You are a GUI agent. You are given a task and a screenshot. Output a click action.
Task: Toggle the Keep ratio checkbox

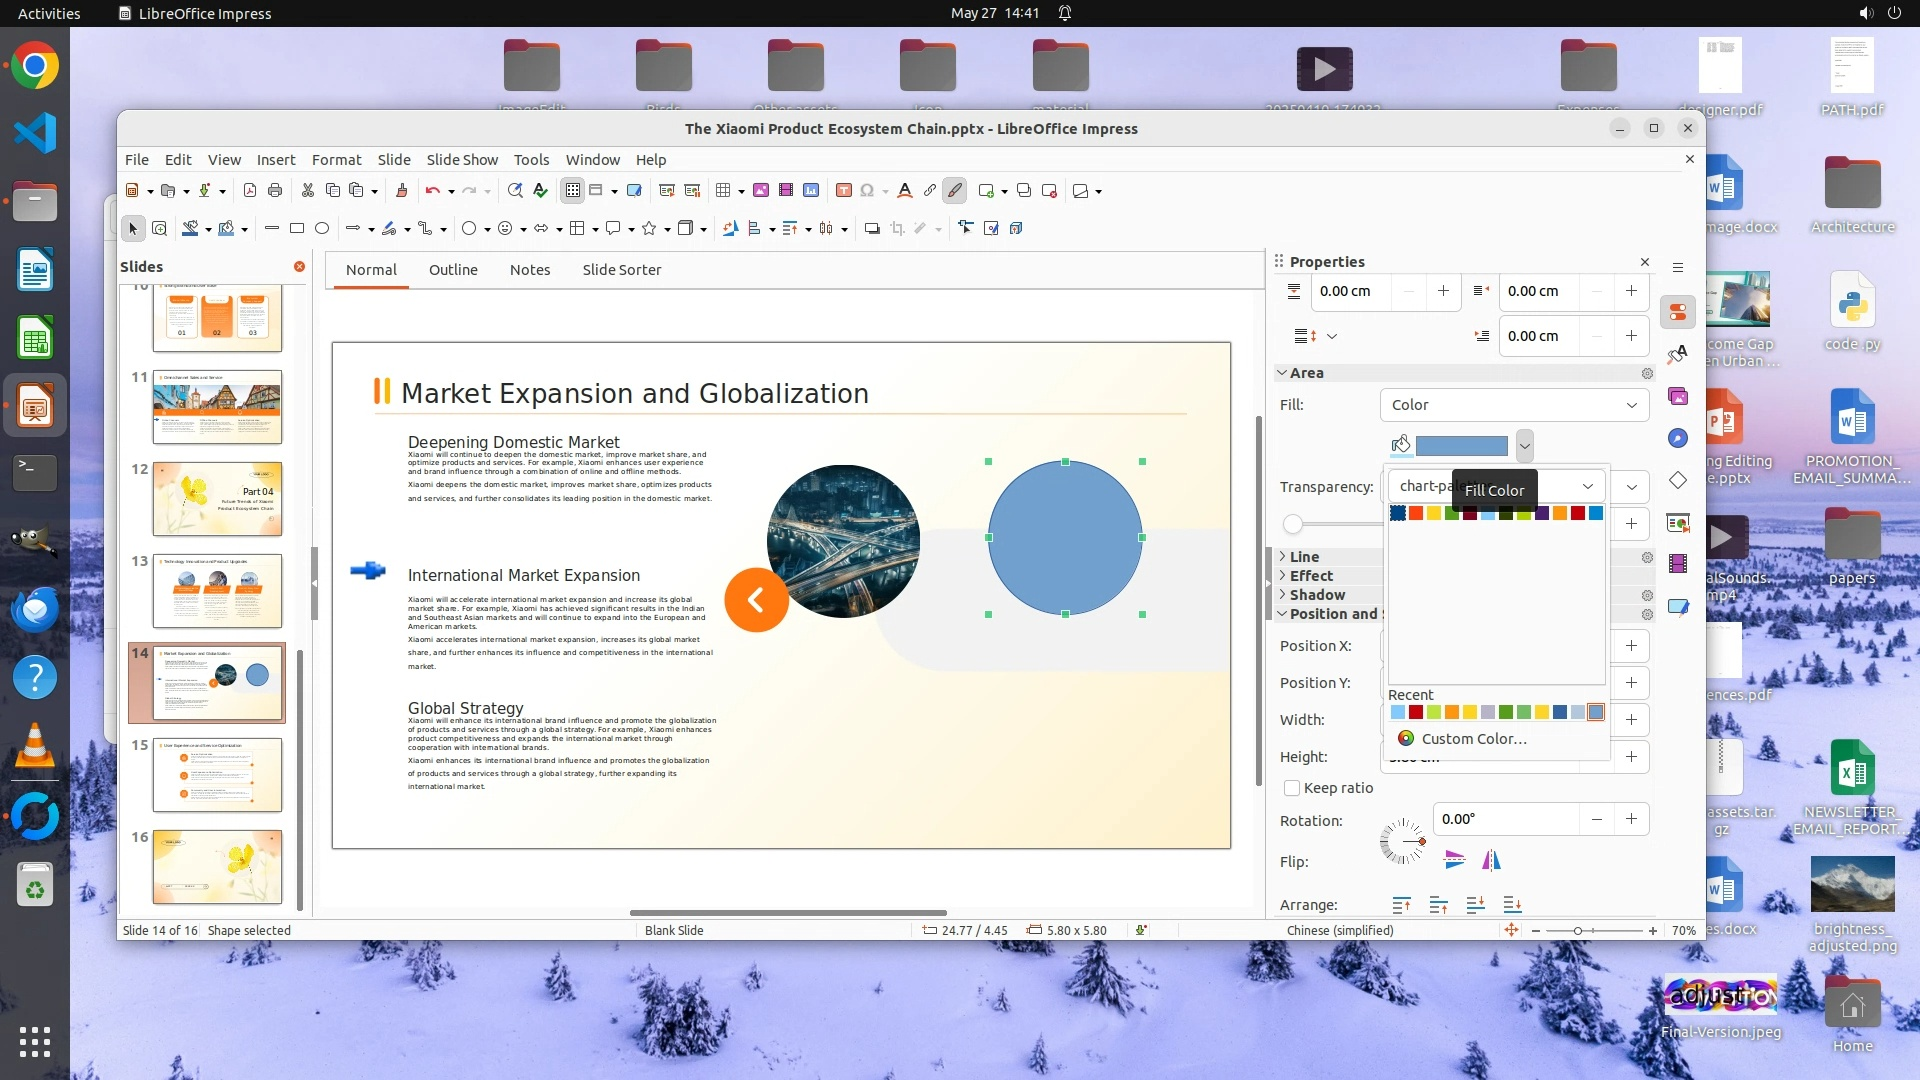tap(1292, 788)
